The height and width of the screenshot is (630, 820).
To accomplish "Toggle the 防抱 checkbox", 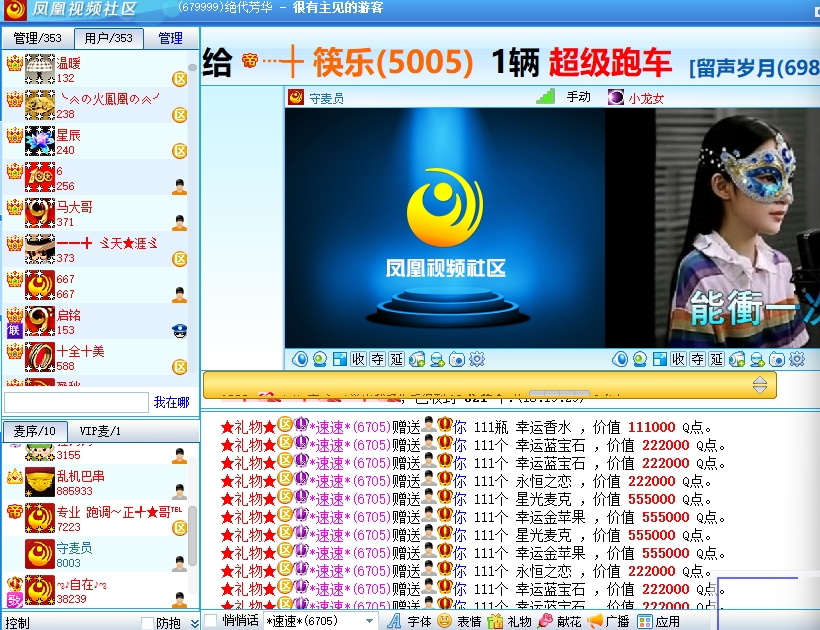I will click(147, 623).
